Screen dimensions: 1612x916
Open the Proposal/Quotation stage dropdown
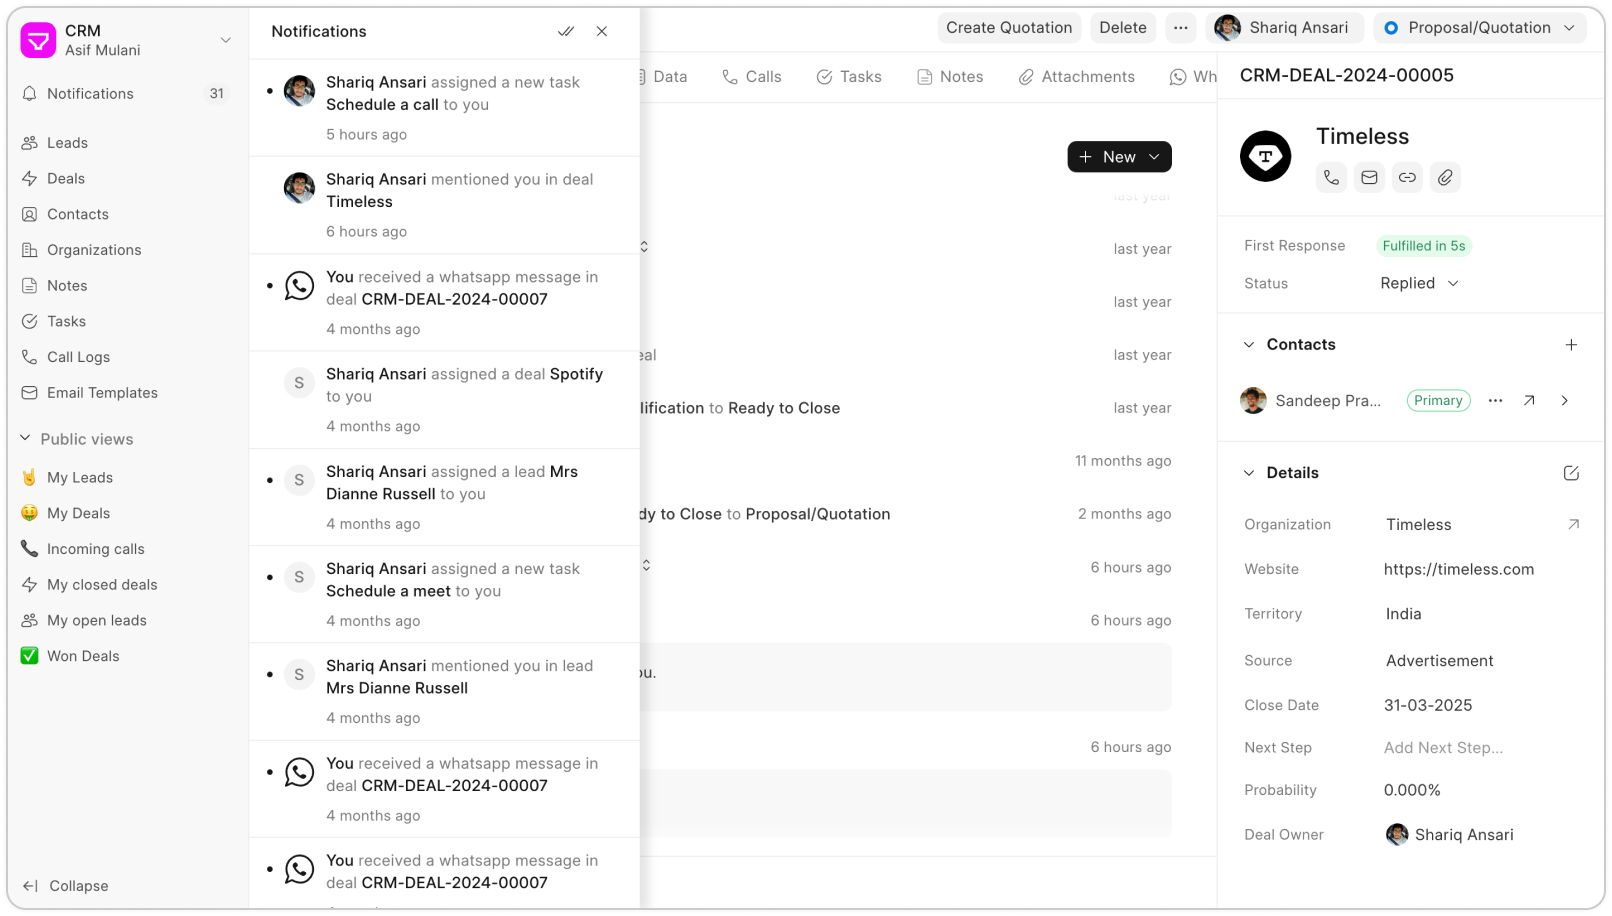pos(1479,28)
